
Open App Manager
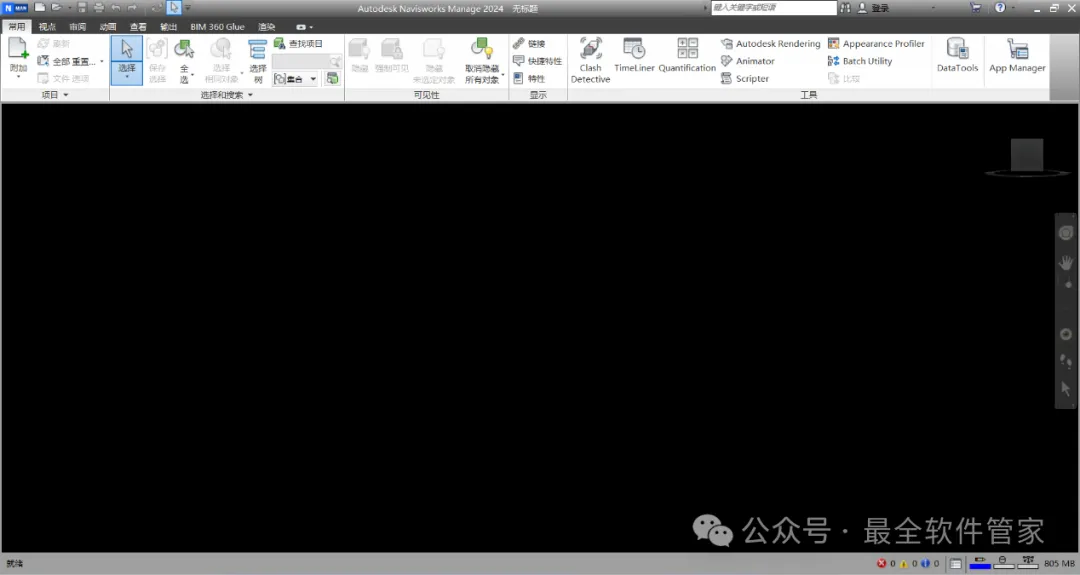1017,55
